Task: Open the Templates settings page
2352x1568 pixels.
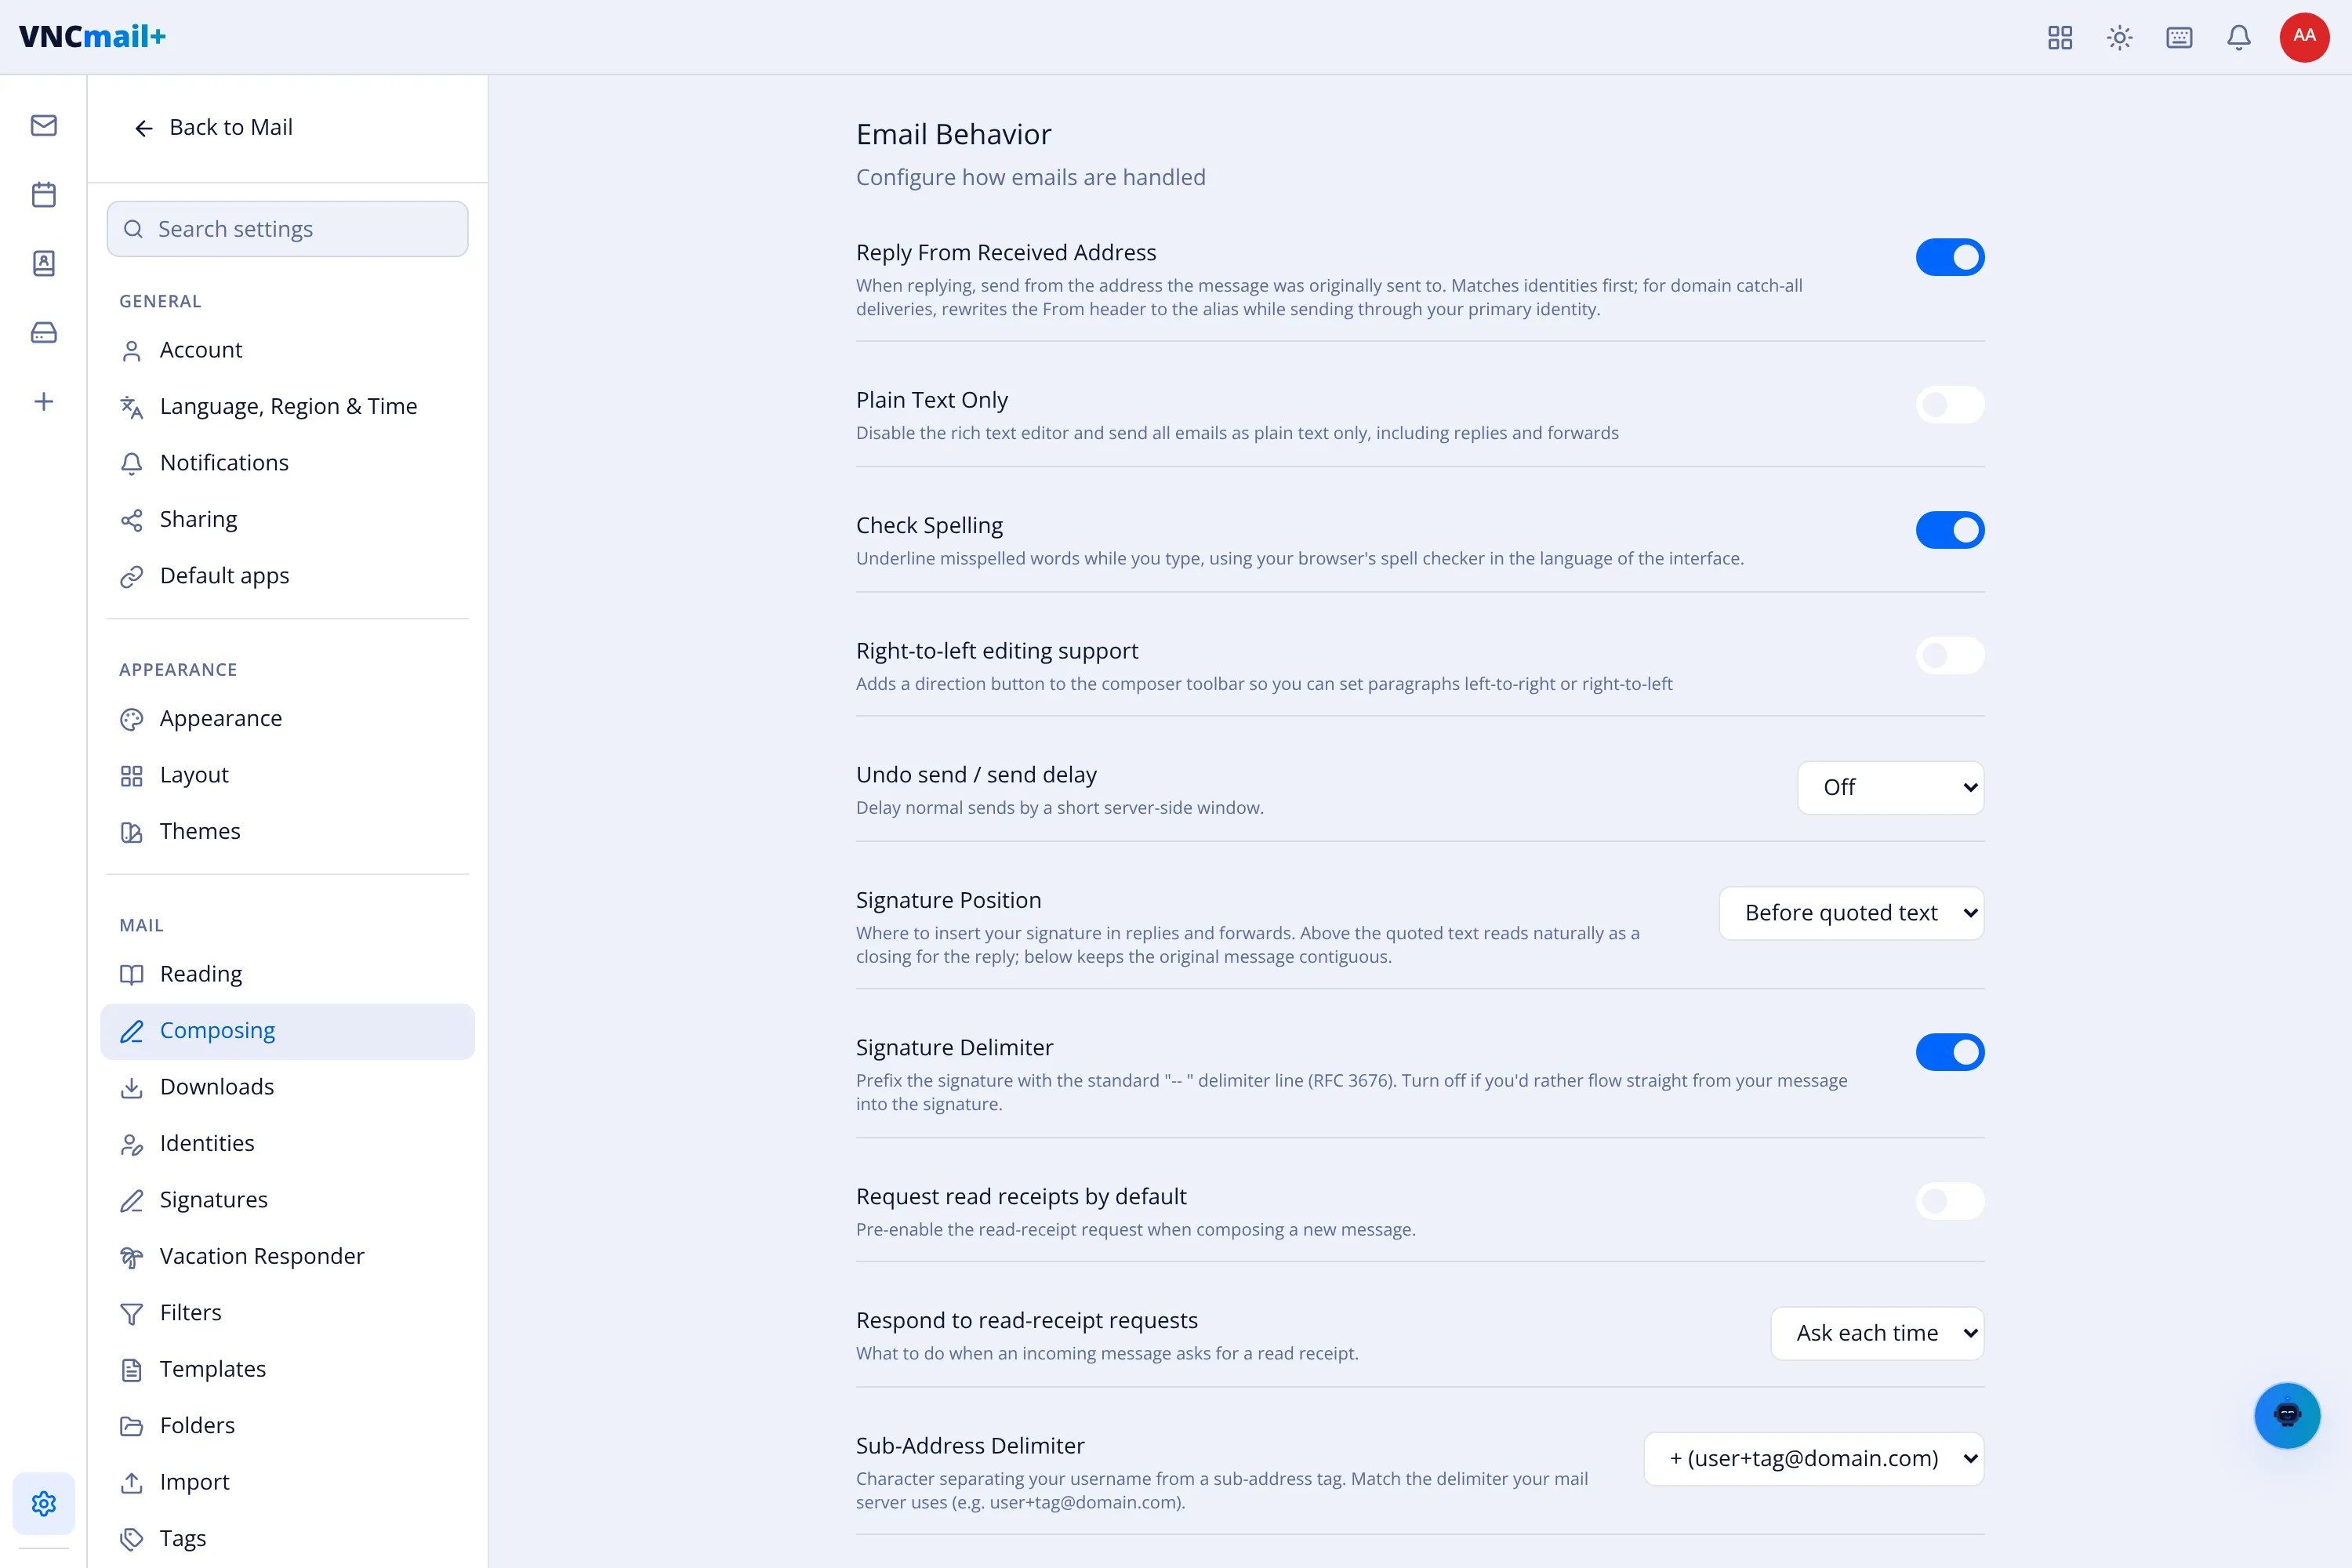Action: [288, 1370]
